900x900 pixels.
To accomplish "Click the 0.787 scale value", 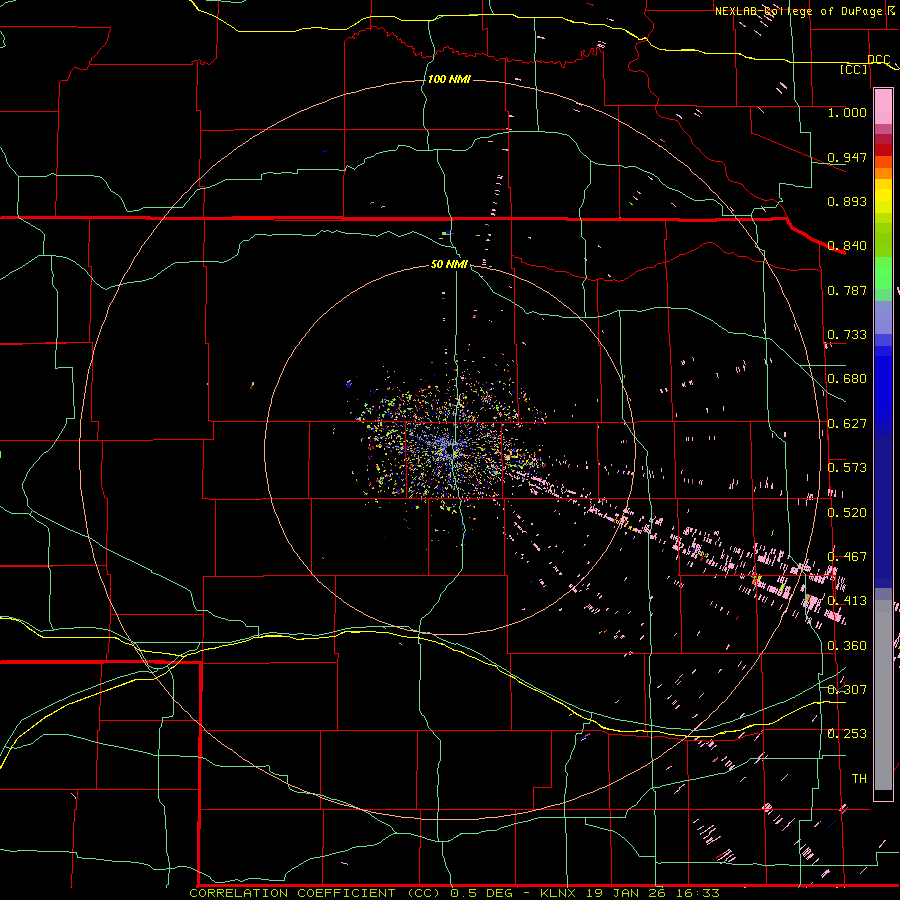I will 847,290.
